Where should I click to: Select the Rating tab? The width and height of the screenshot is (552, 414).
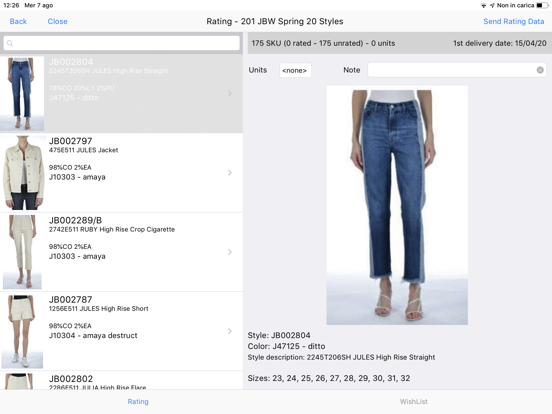click(x=138, y=401)
